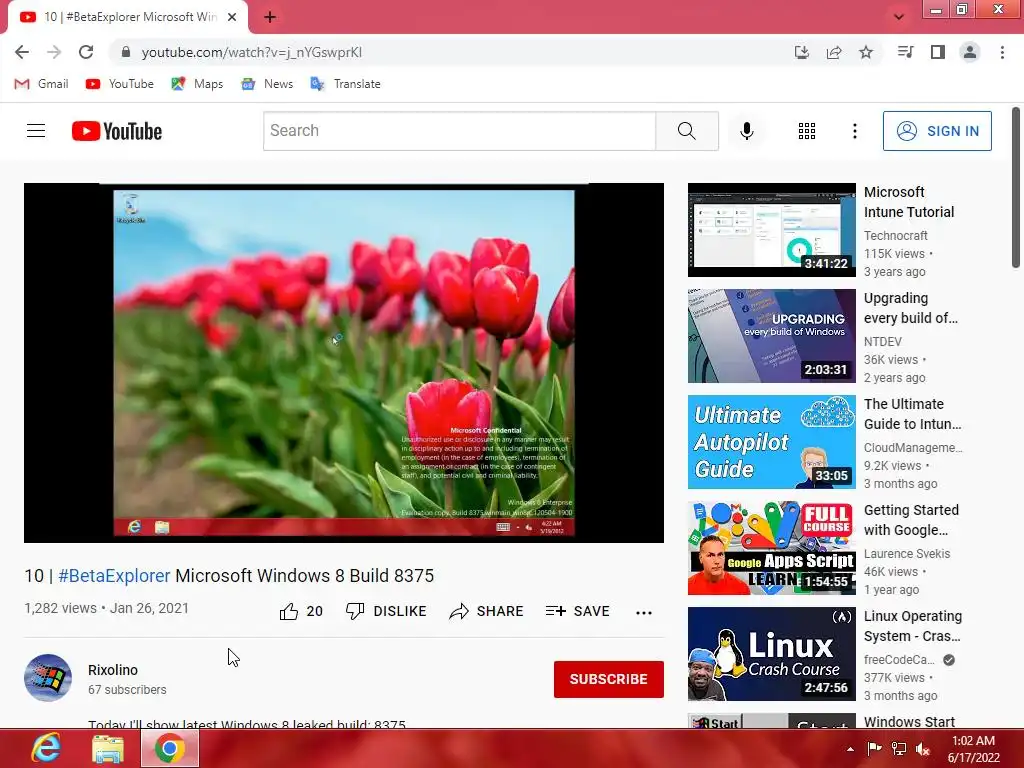Viewport: 1024px width, 768px height.
Task: Open a new browser tab
Action: pos(270,17)
